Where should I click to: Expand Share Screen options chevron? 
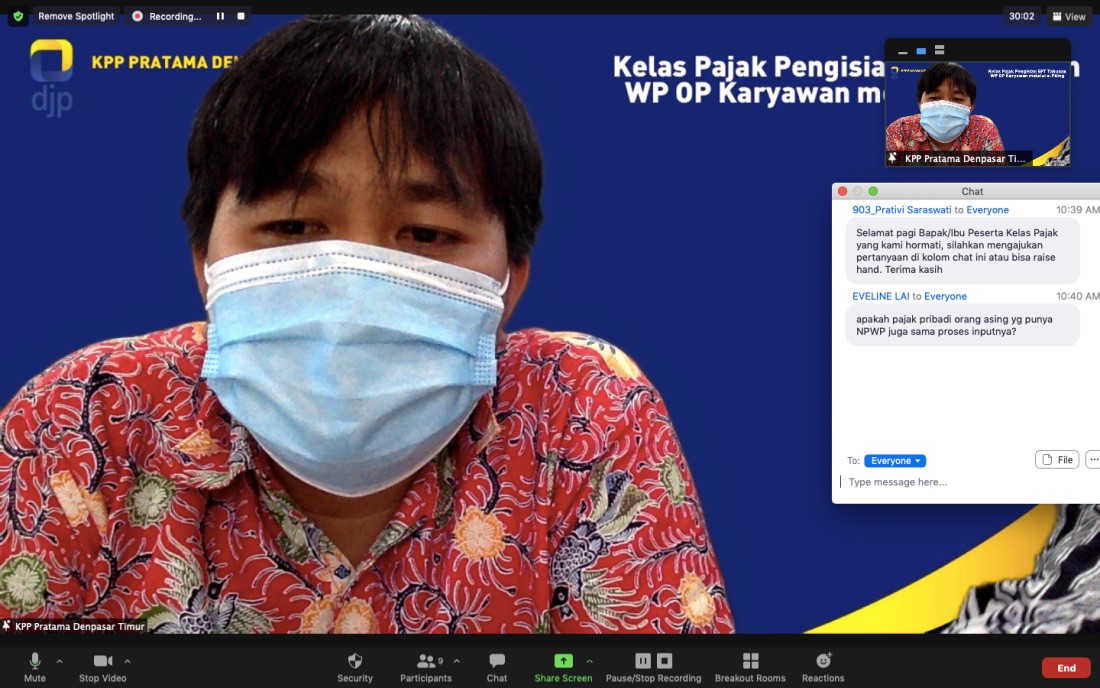tap(589, 661)
